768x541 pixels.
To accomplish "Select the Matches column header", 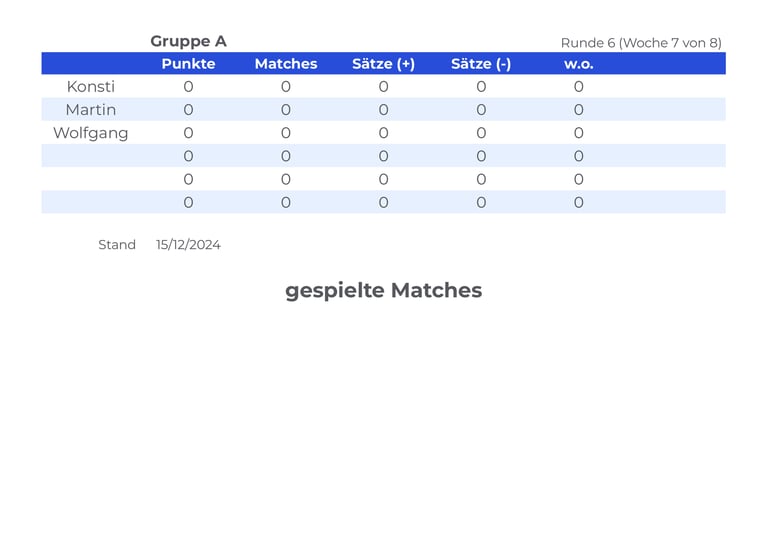I will (x=285, y=64).
